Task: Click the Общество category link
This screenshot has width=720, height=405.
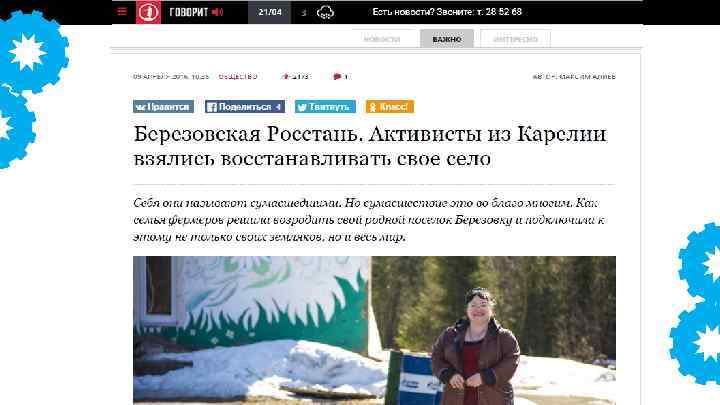Action: pyautogui.click(x=238, y=77)
